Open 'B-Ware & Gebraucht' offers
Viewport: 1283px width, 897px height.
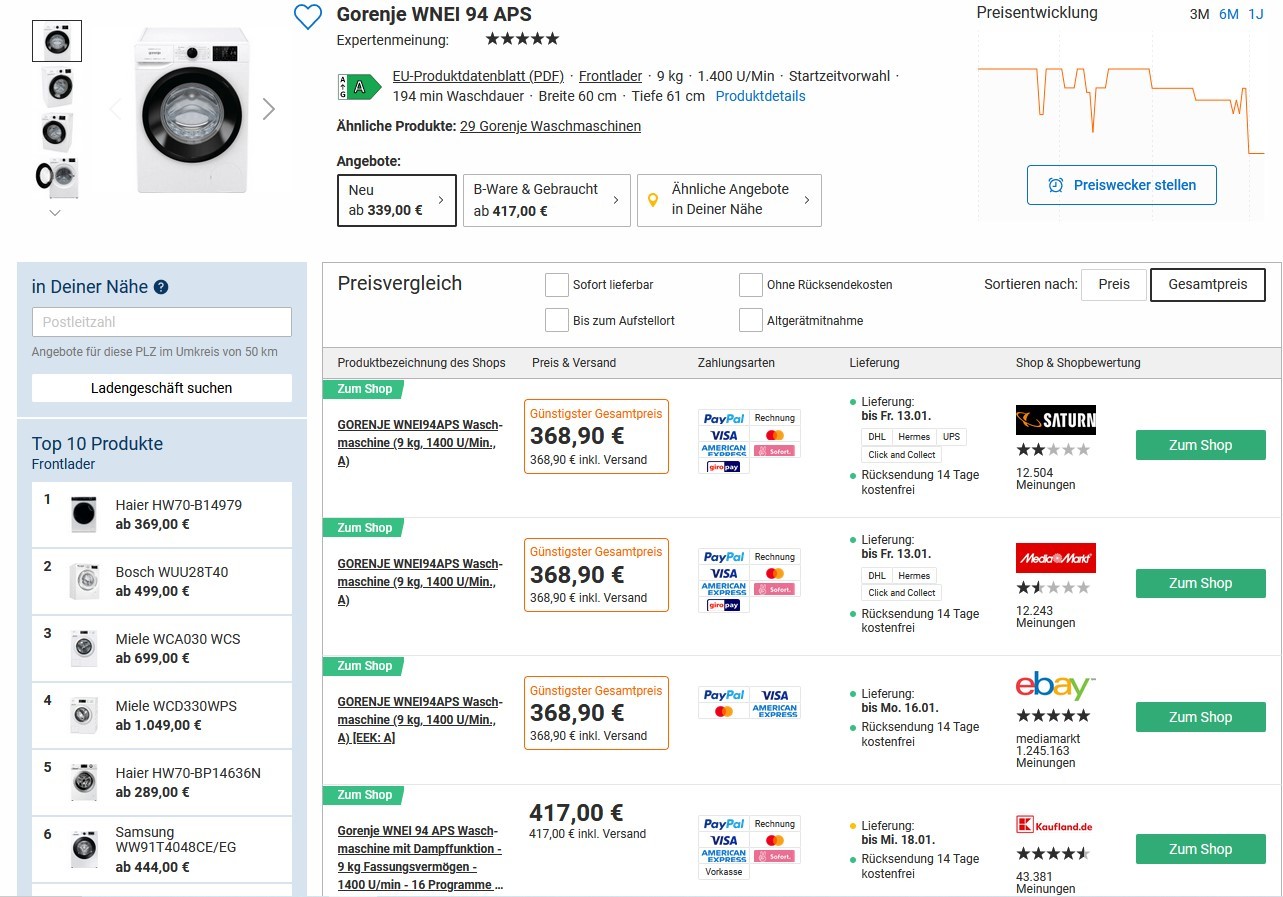(546, 200)
